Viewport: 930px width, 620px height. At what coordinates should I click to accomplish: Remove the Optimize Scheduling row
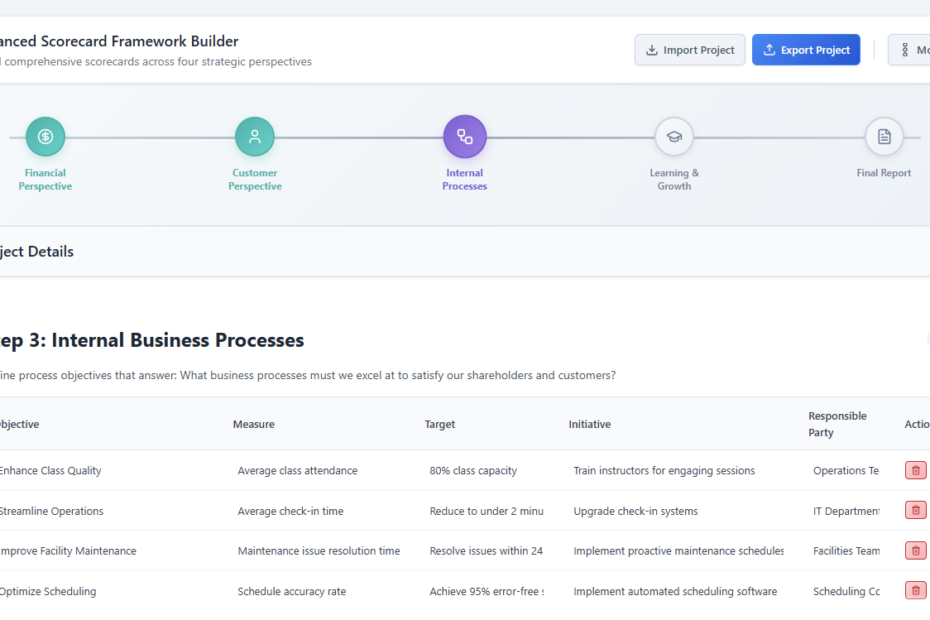tap(915, 590)
